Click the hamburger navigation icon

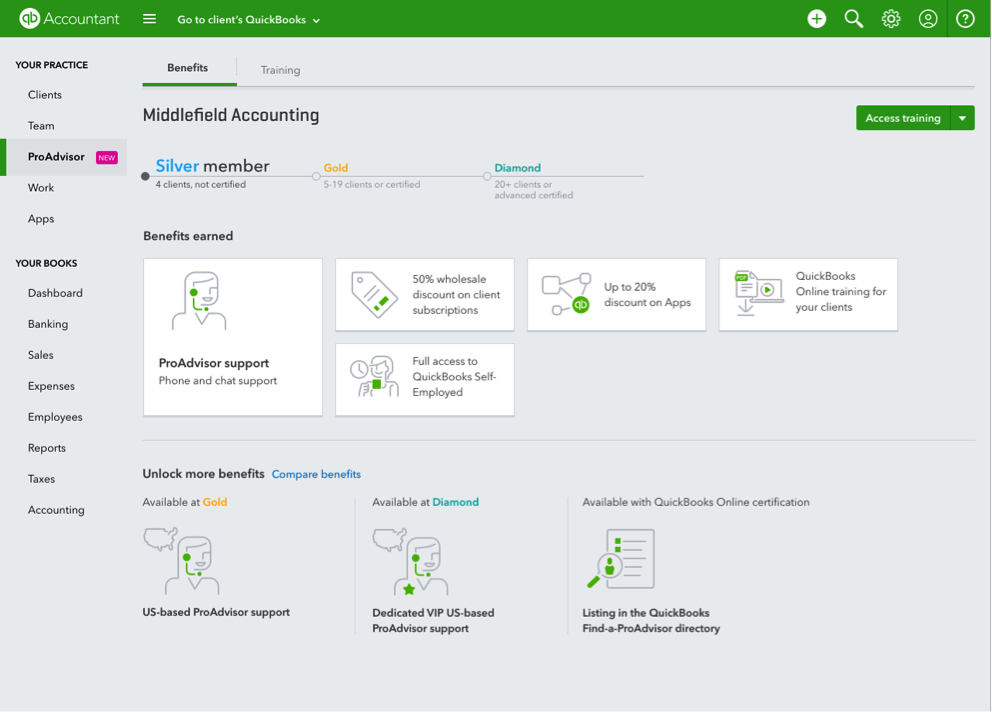[148, 18]
